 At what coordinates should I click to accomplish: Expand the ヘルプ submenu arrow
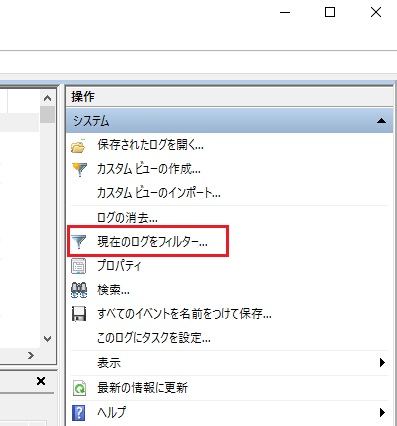click(x=382, y=413)
